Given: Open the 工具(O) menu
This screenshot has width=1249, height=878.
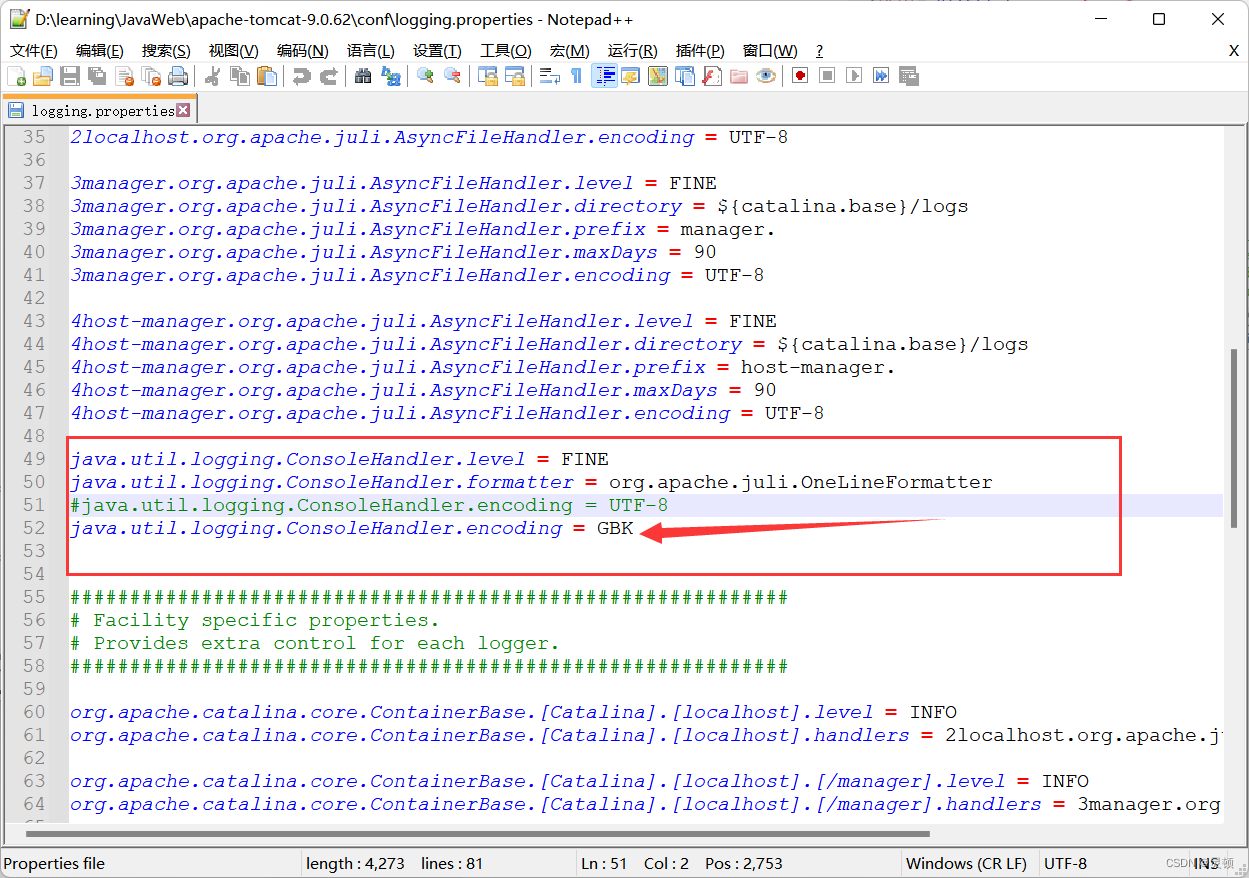Looking at the screenshot, I should point(505,50).
